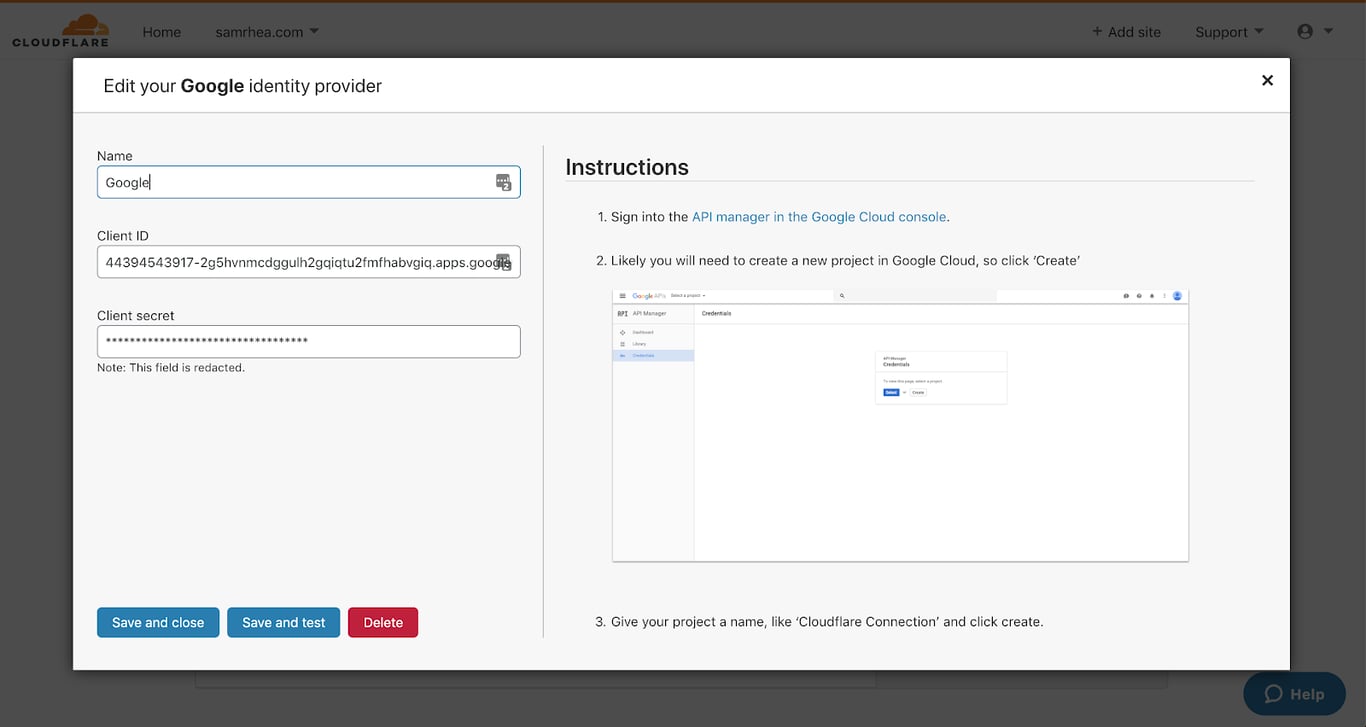Click step 3 text about 'Cloudflare Connection'
Viewport: 1366px width, 727px height.
click(827, 622)
